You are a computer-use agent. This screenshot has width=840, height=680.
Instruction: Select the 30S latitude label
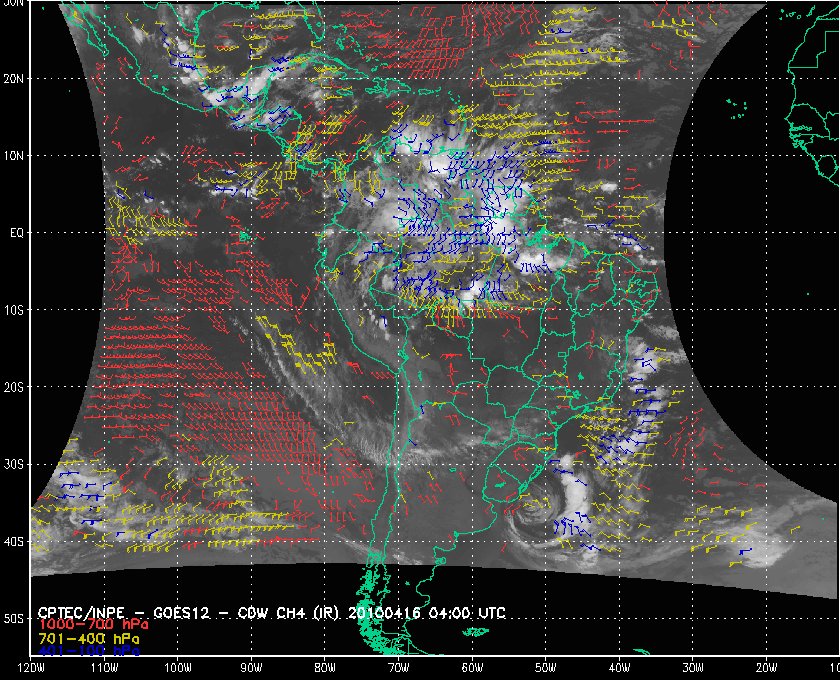click(x=13, y=464)
